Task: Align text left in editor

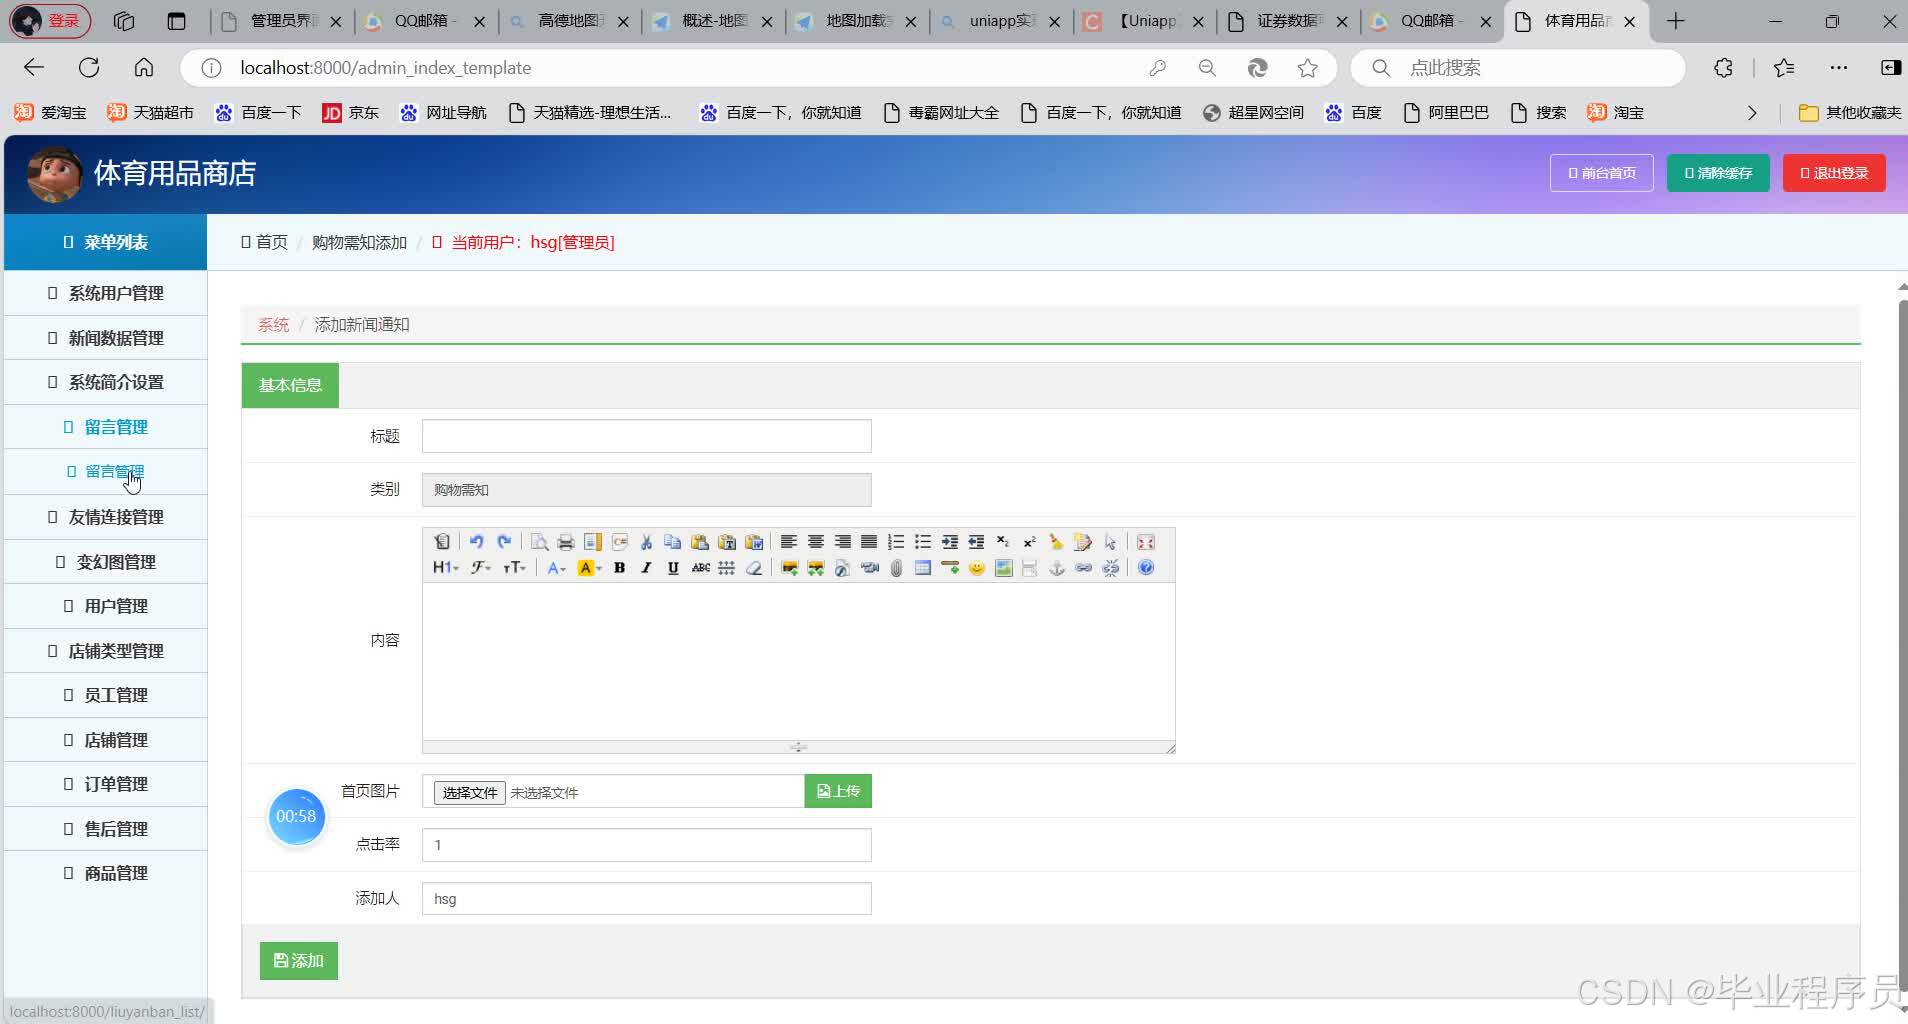Action: click(x=789, y=542)
